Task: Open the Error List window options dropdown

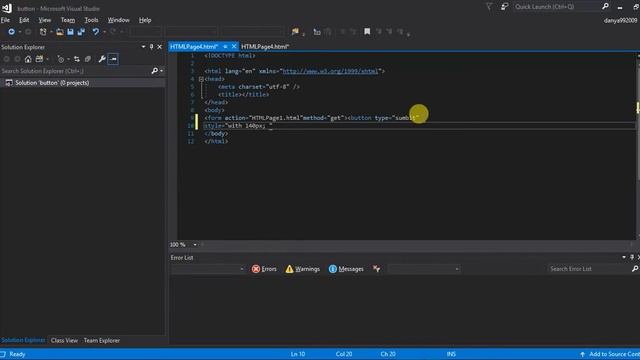Action: pos(624,257)
